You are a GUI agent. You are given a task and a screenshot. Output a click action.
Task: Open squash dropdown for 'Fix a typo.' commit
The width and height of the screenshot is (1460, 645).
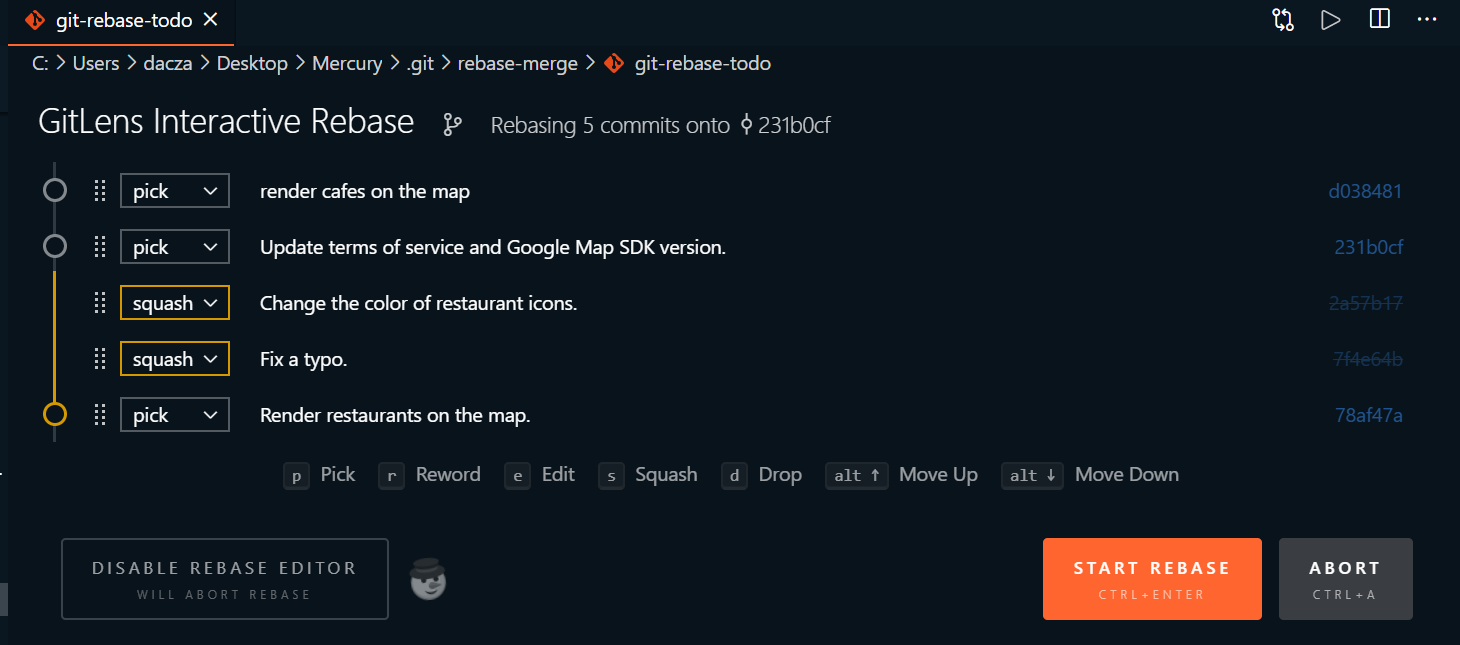point(175,359)
